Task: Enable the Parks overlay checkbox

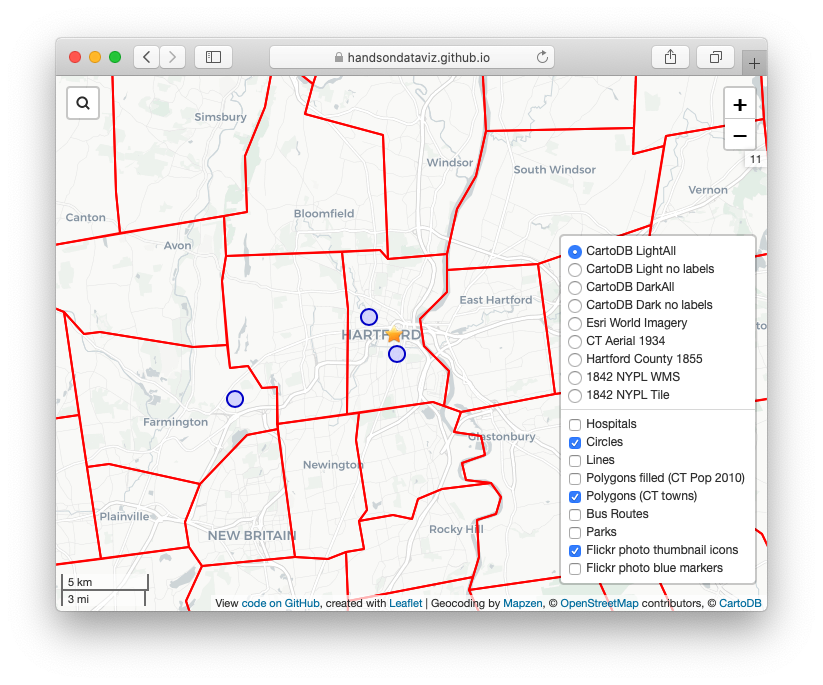Action: click(x=575, y=532)
